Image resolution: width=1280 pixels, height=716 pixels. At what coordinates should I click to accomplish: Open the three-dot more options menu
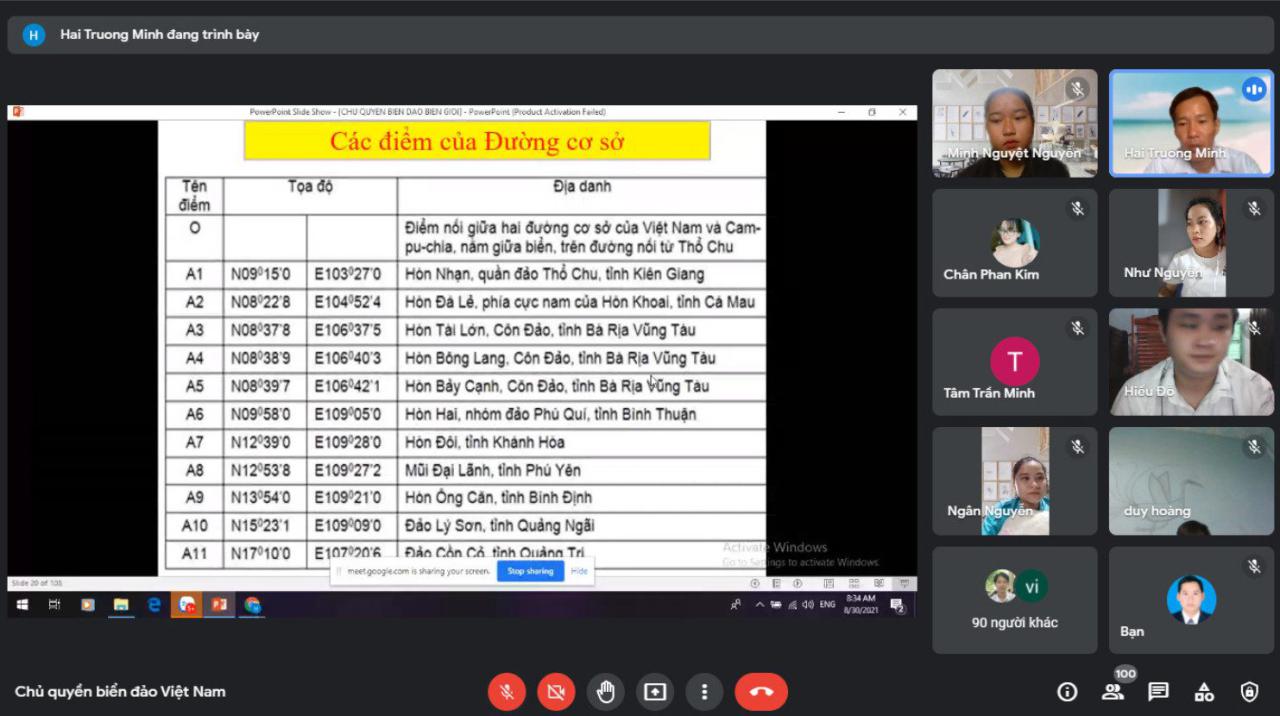(x=704, y=692)
